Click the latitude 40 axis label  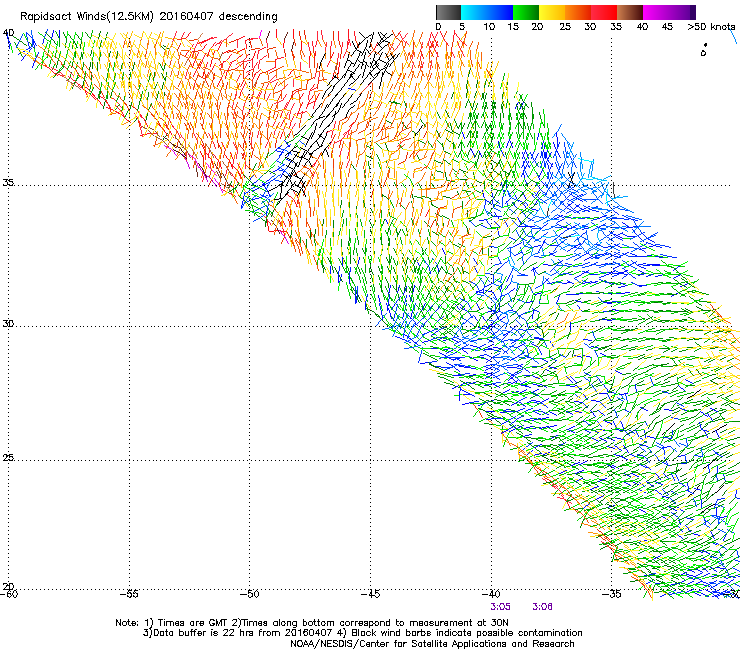point(8,33)
